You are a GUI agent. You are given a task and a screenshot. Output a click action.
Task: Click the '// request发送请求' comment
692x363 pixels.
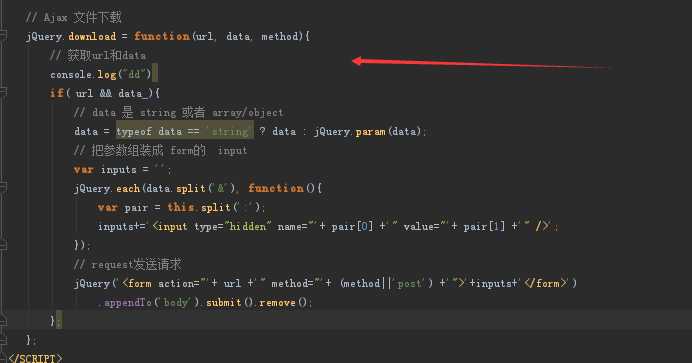click(x=127, y=265)
